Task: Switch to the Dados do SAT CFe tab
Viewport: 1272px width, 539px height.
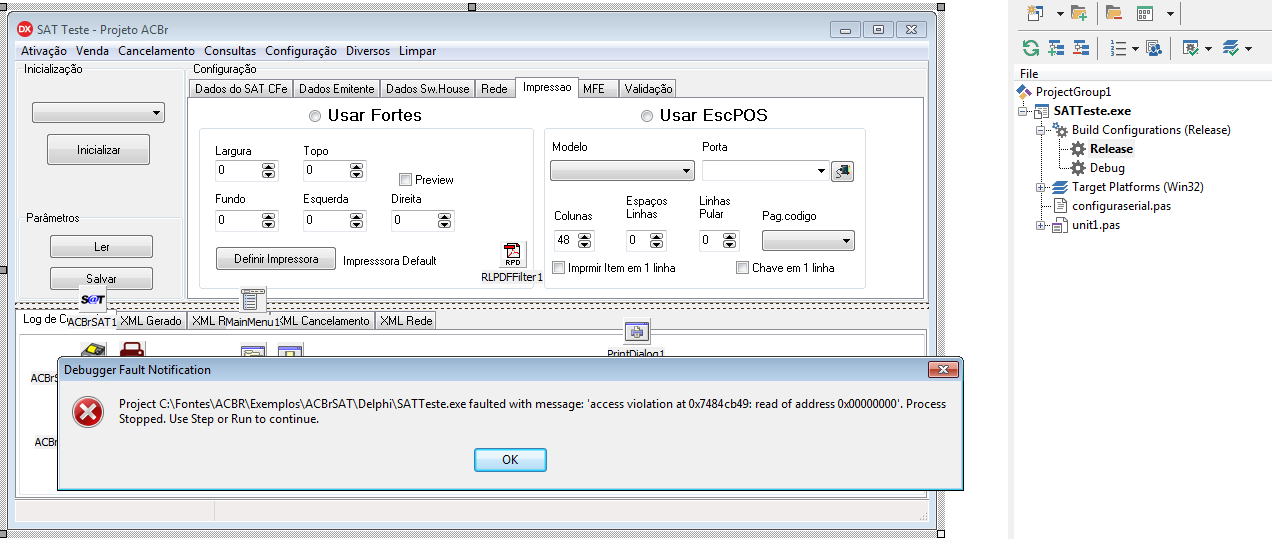Action: [x=241, y=89]
